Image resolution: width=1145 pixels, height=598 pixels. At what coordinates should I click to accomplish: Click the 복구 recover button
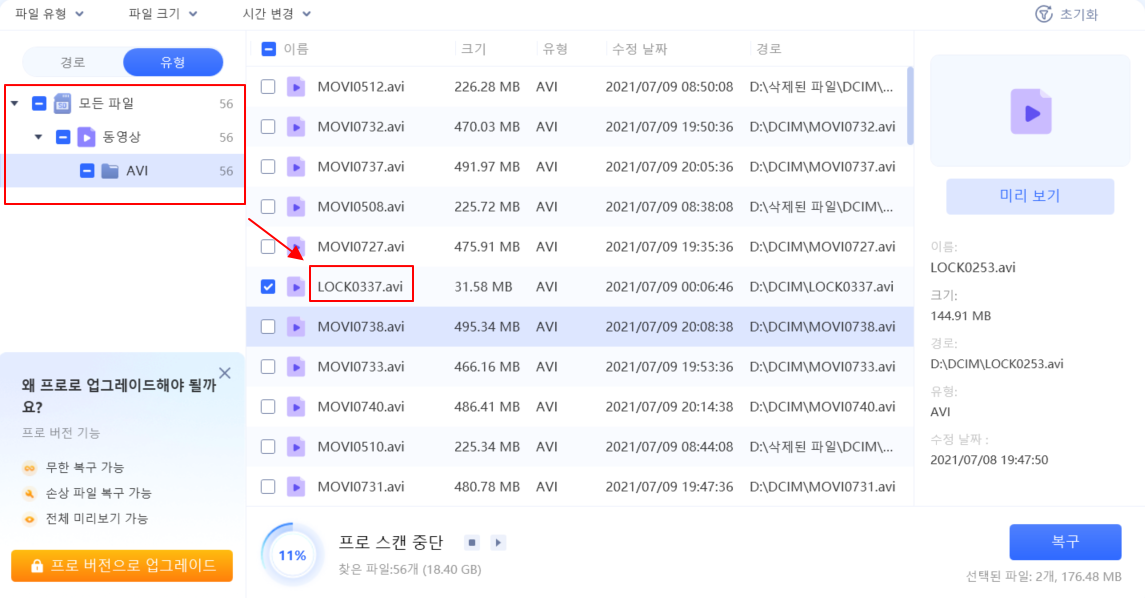click(1065, 542)
